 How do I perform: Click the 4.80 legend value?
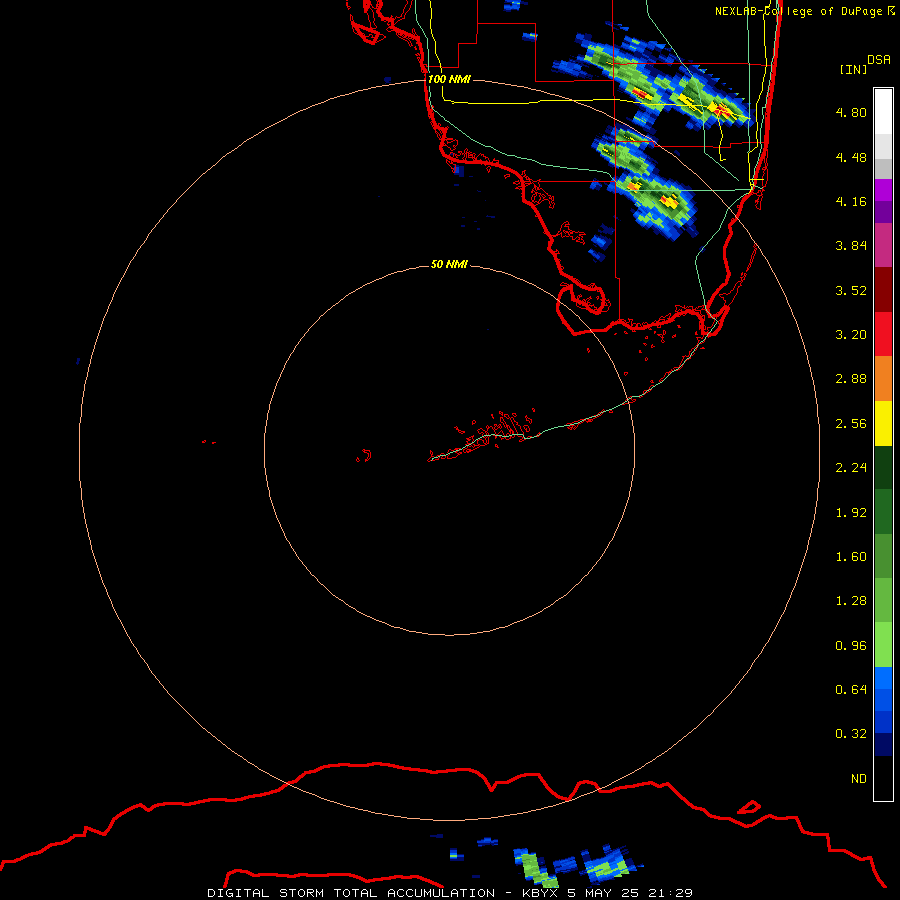coord(851,112)
